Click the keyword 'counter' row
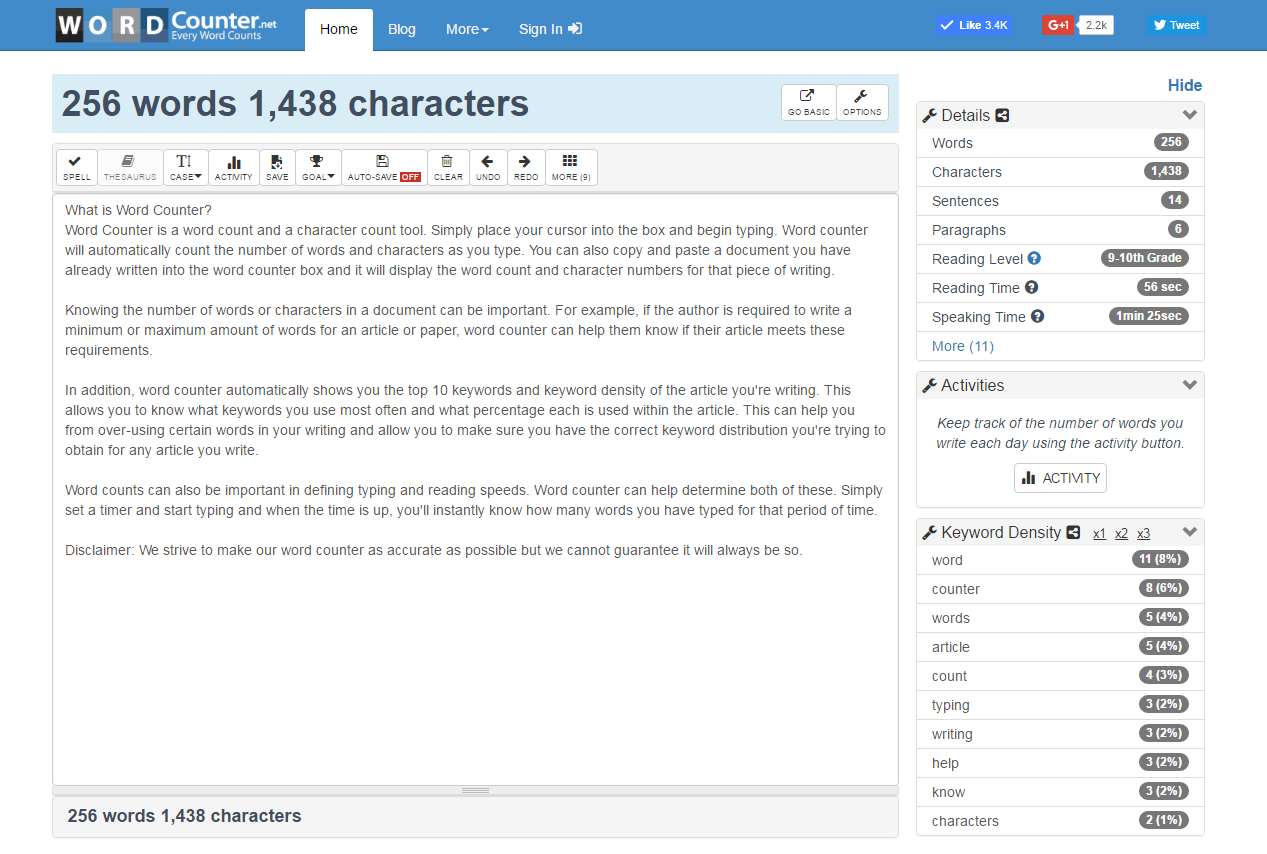 (1060, 589)
